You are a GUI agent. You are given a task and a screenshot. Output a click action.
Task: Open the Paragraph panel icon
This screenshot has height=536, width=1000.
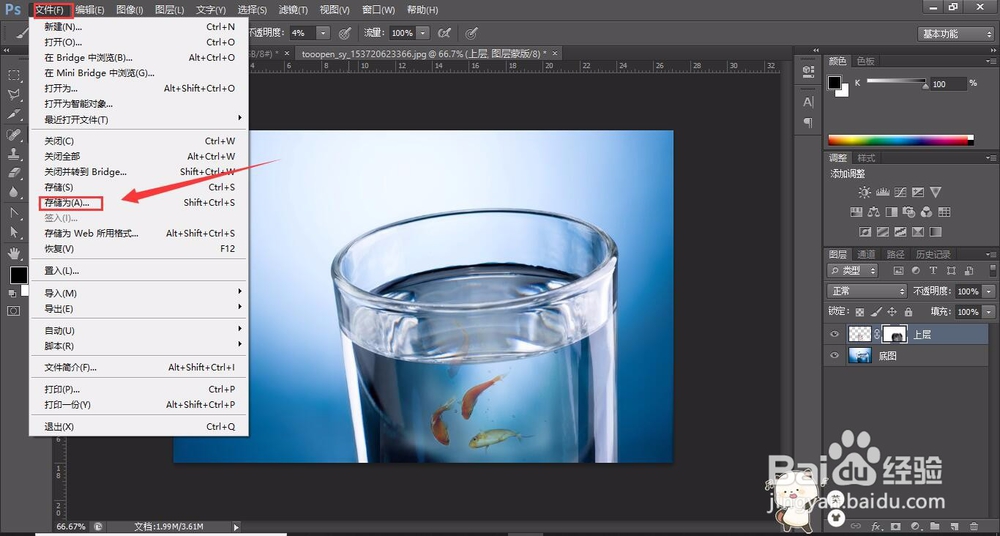(x=808, y=123)
